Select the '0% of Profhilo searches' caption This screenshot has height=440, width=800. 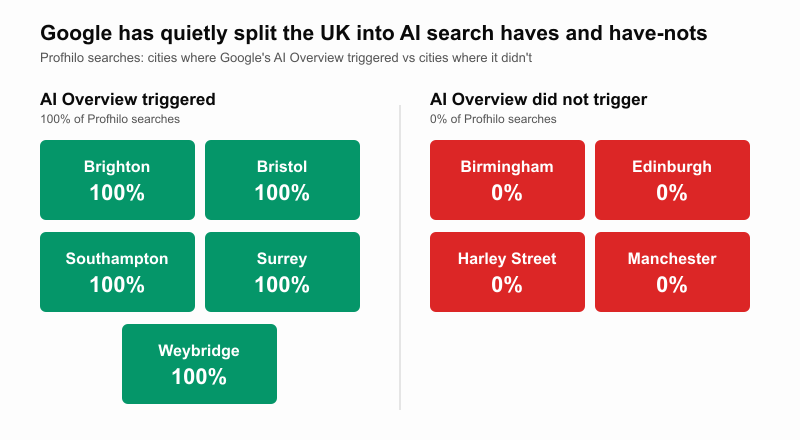[493, 119]
